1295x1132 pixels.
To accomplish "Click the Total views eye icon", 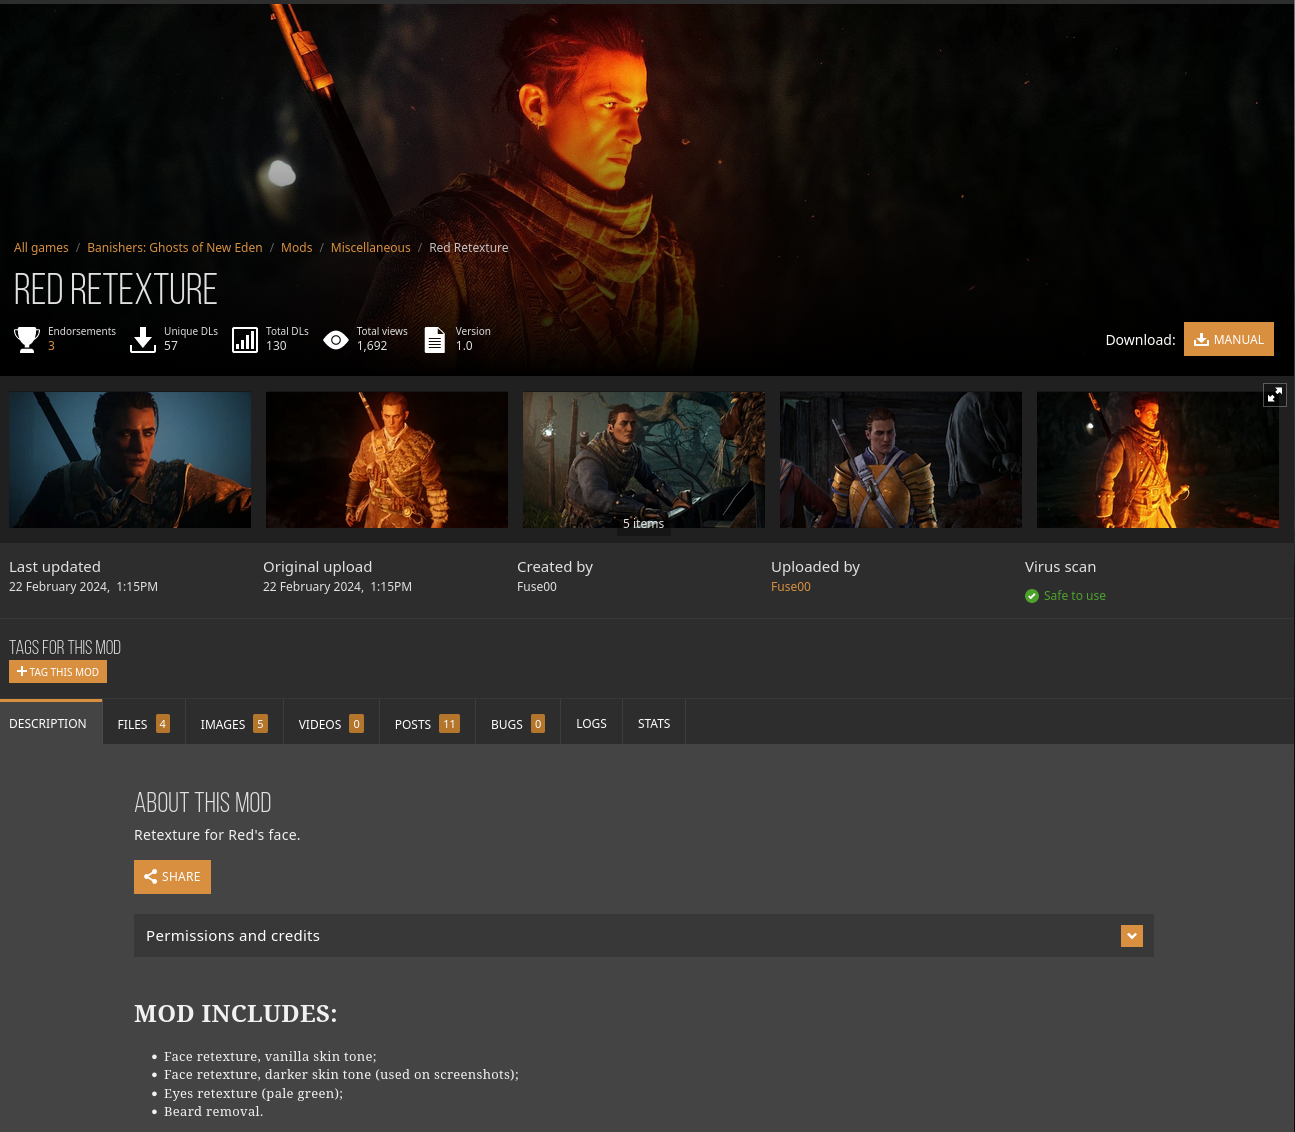I will [x=336, y=340].
